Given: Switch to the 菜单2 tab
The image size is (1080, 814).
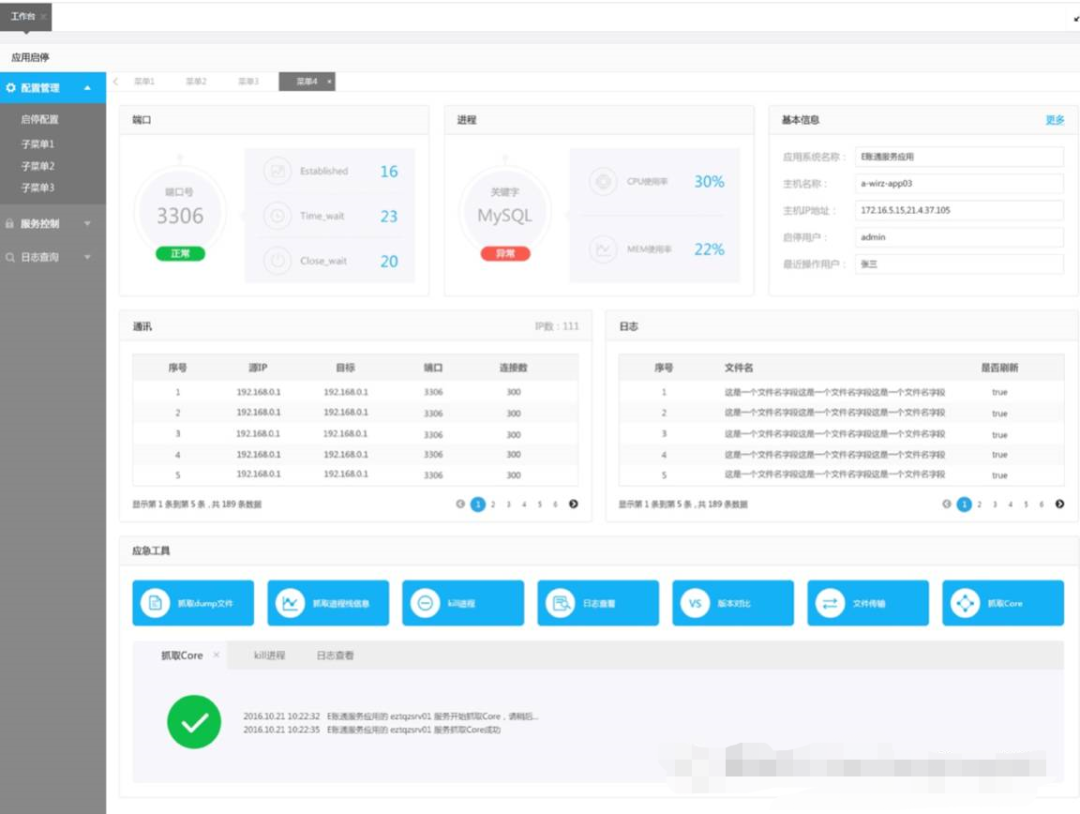Looking at the screenshot, I should coord(196,81).
